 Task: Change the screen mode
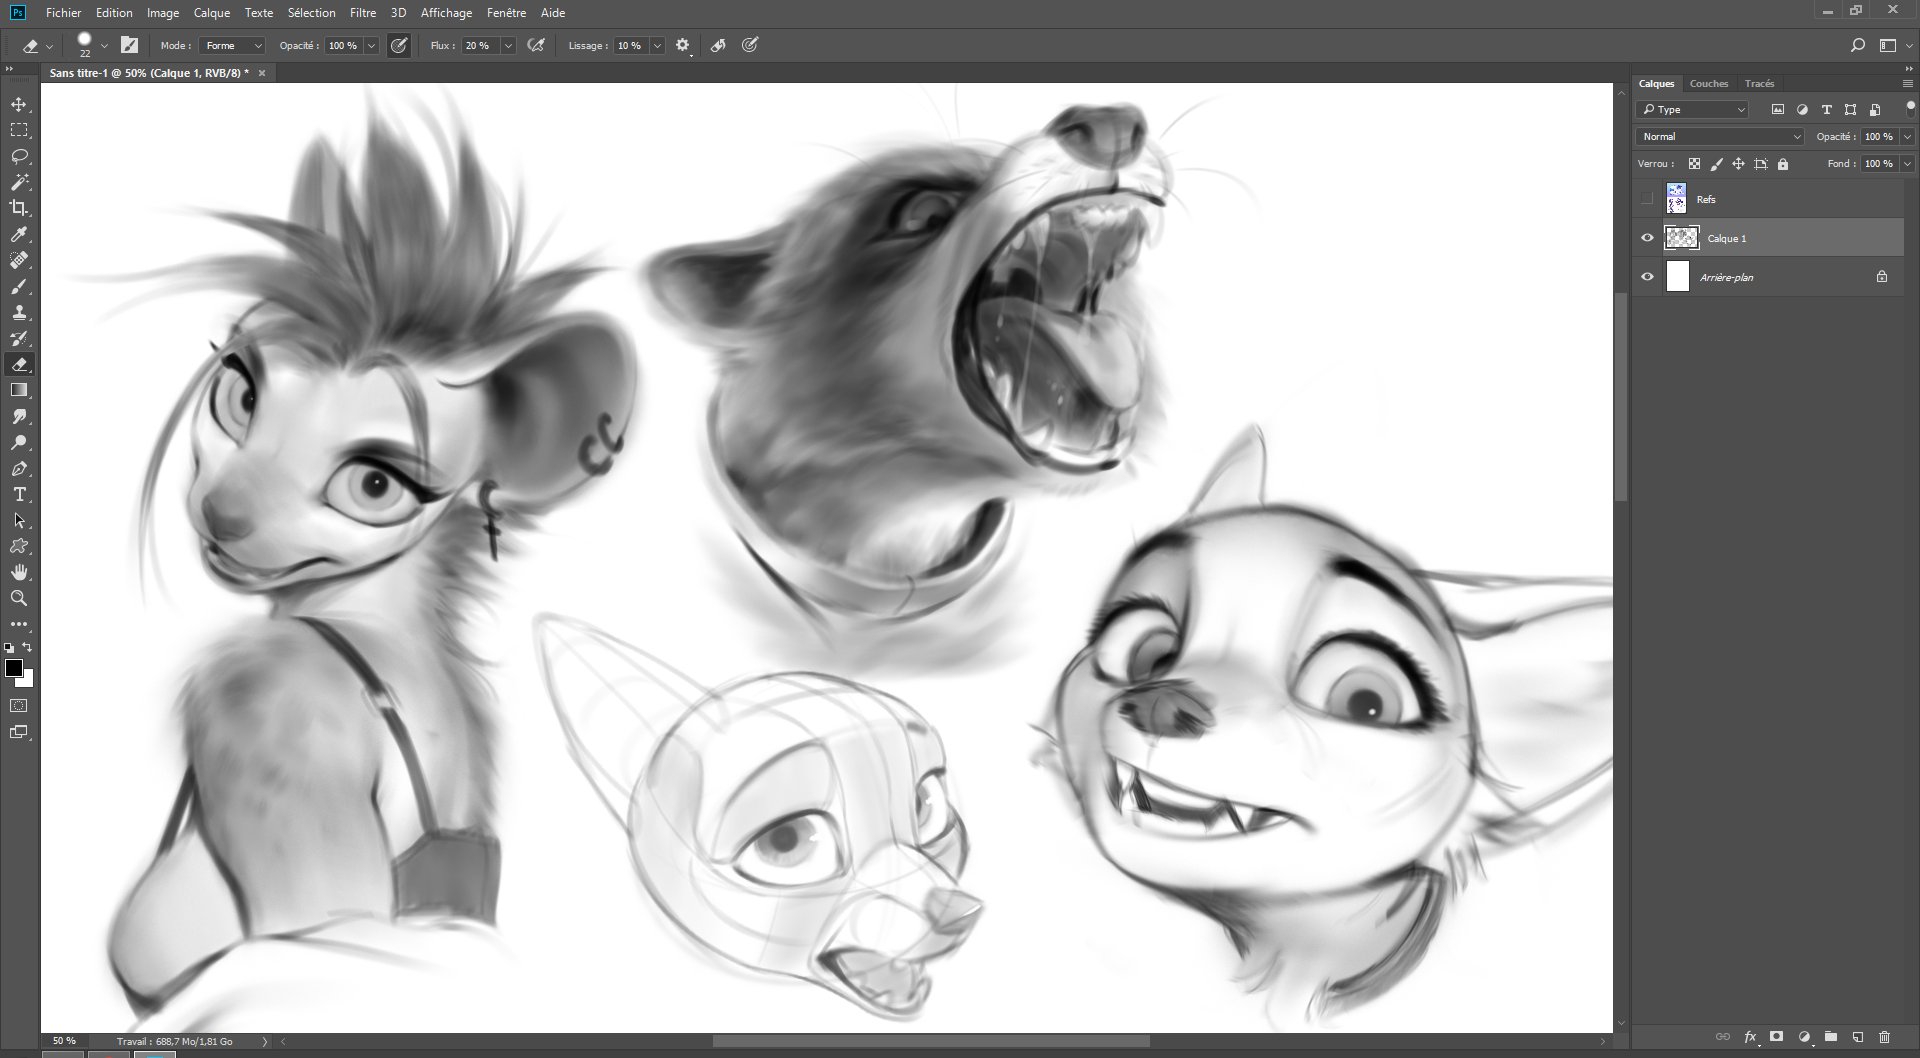click(x=19, y=733)
